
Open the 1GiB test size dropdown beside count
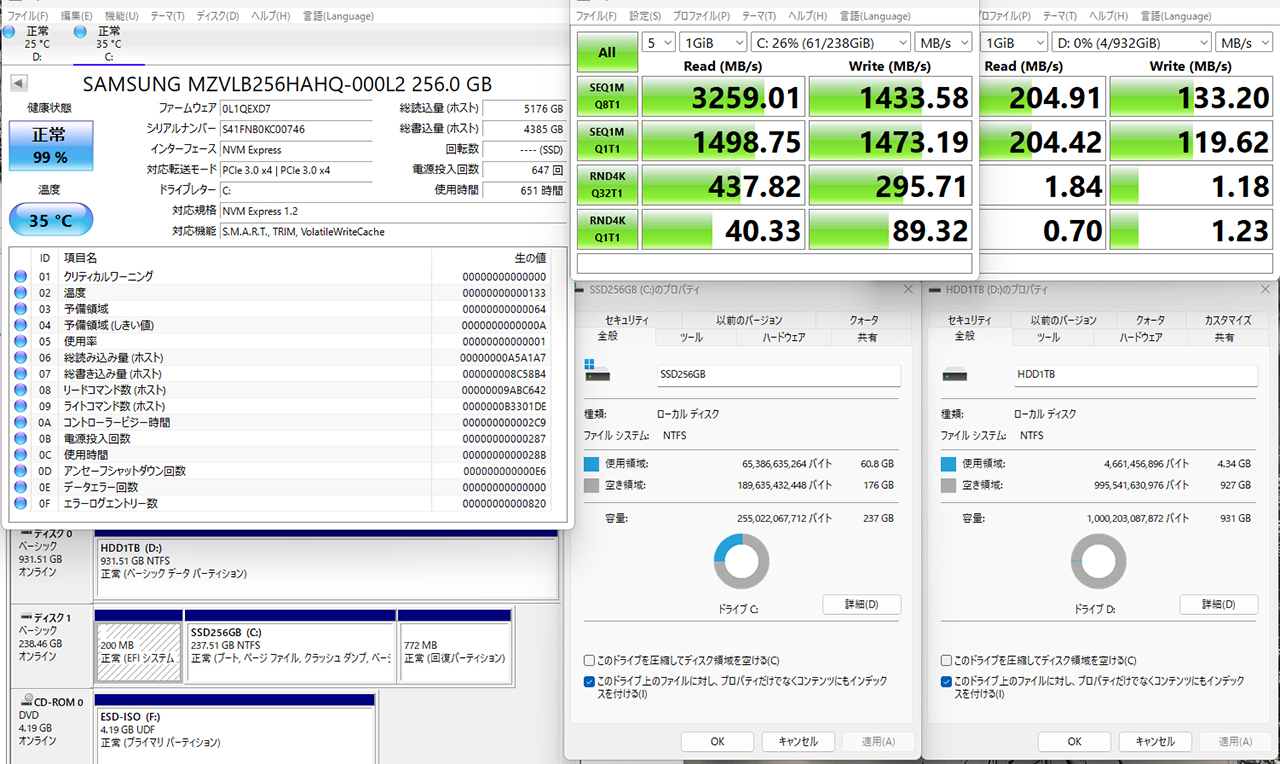[713, 42]
